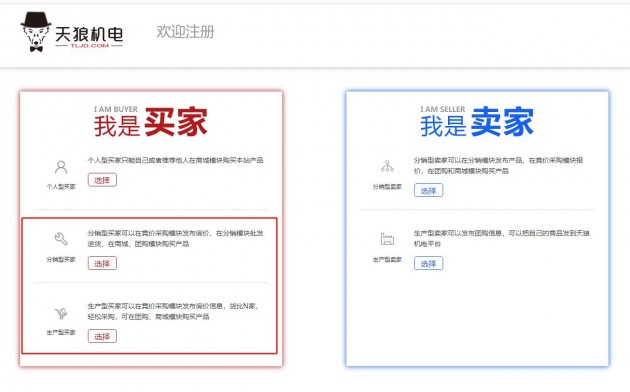Click the TLJD.COM text under logo
The height and width of the screenshot is (392, 630).
(90, 46)
